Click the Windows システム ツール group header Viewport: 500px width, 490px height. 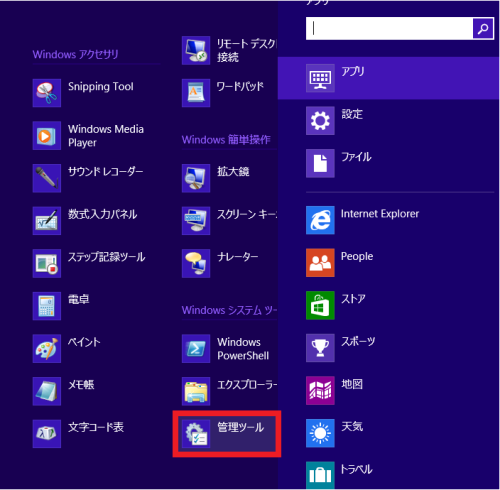230,310
